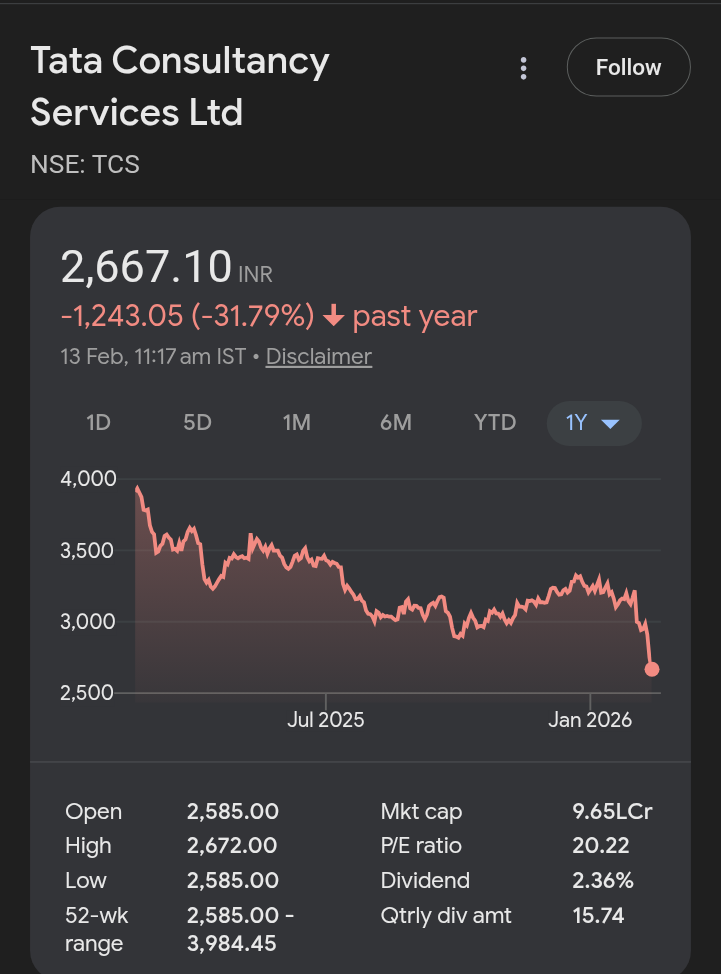Click the Jul 2025 axis label

[326, 720]
